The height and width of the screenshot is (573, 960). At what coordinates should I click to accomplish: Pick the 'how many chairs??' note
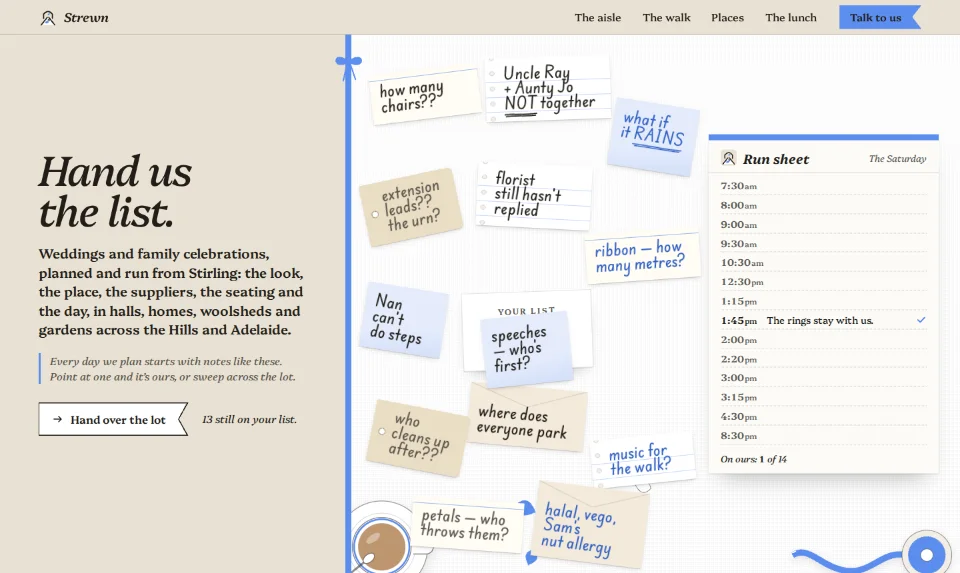click(426, 96)
